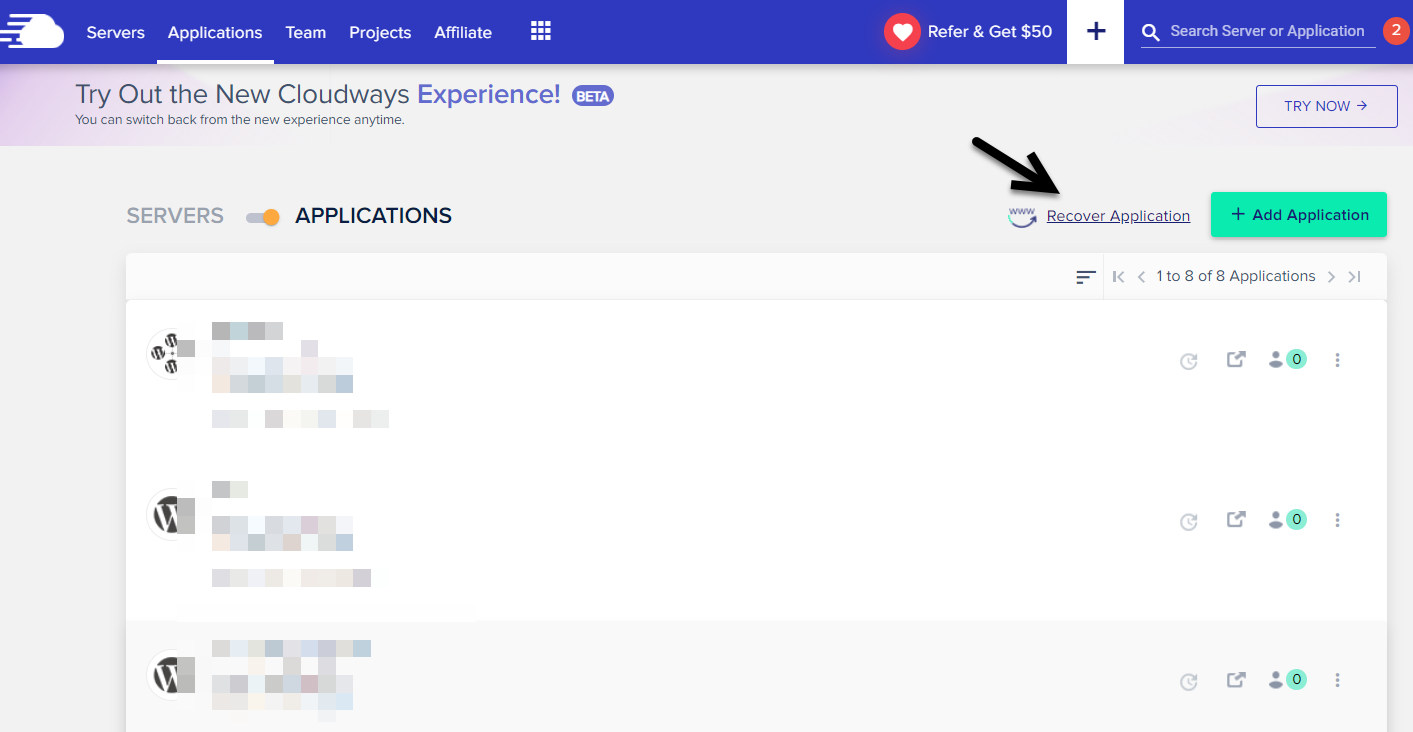This screenshot has height=732, width=1413.
Task: Click the WordPress icon in third row
Action: [170, 675]
